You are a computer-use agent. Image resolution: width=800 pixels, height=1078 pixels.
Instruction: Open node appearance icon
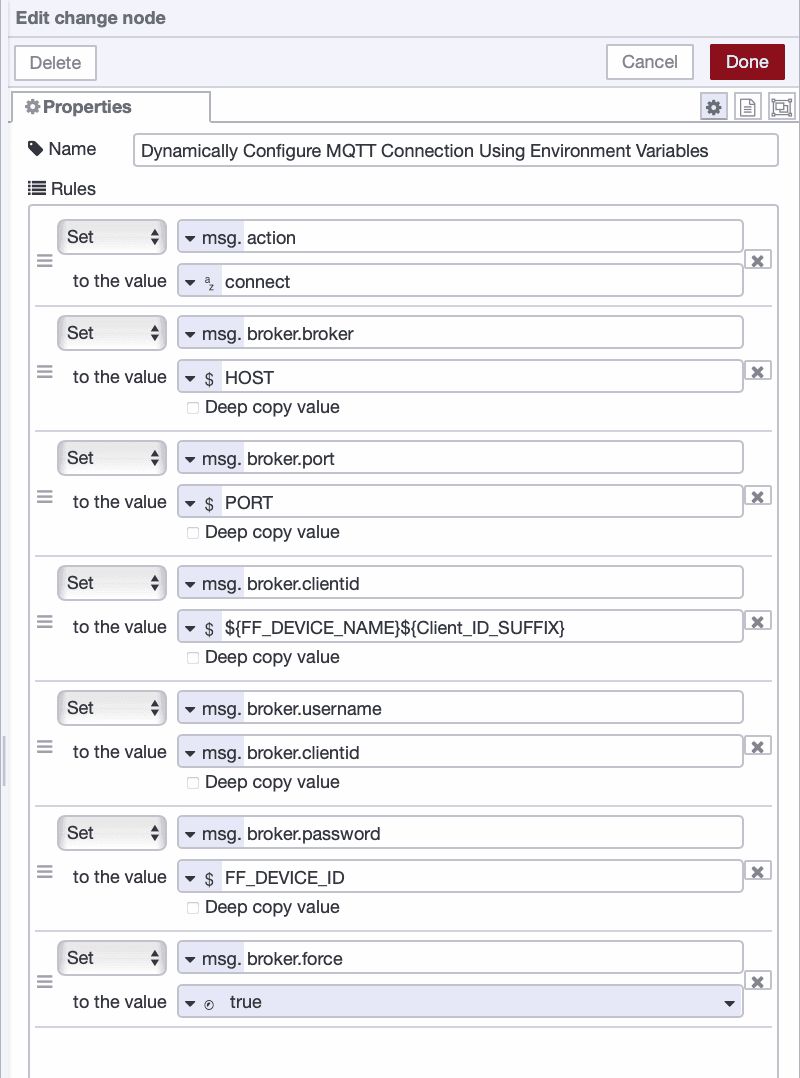pos(781,108)
